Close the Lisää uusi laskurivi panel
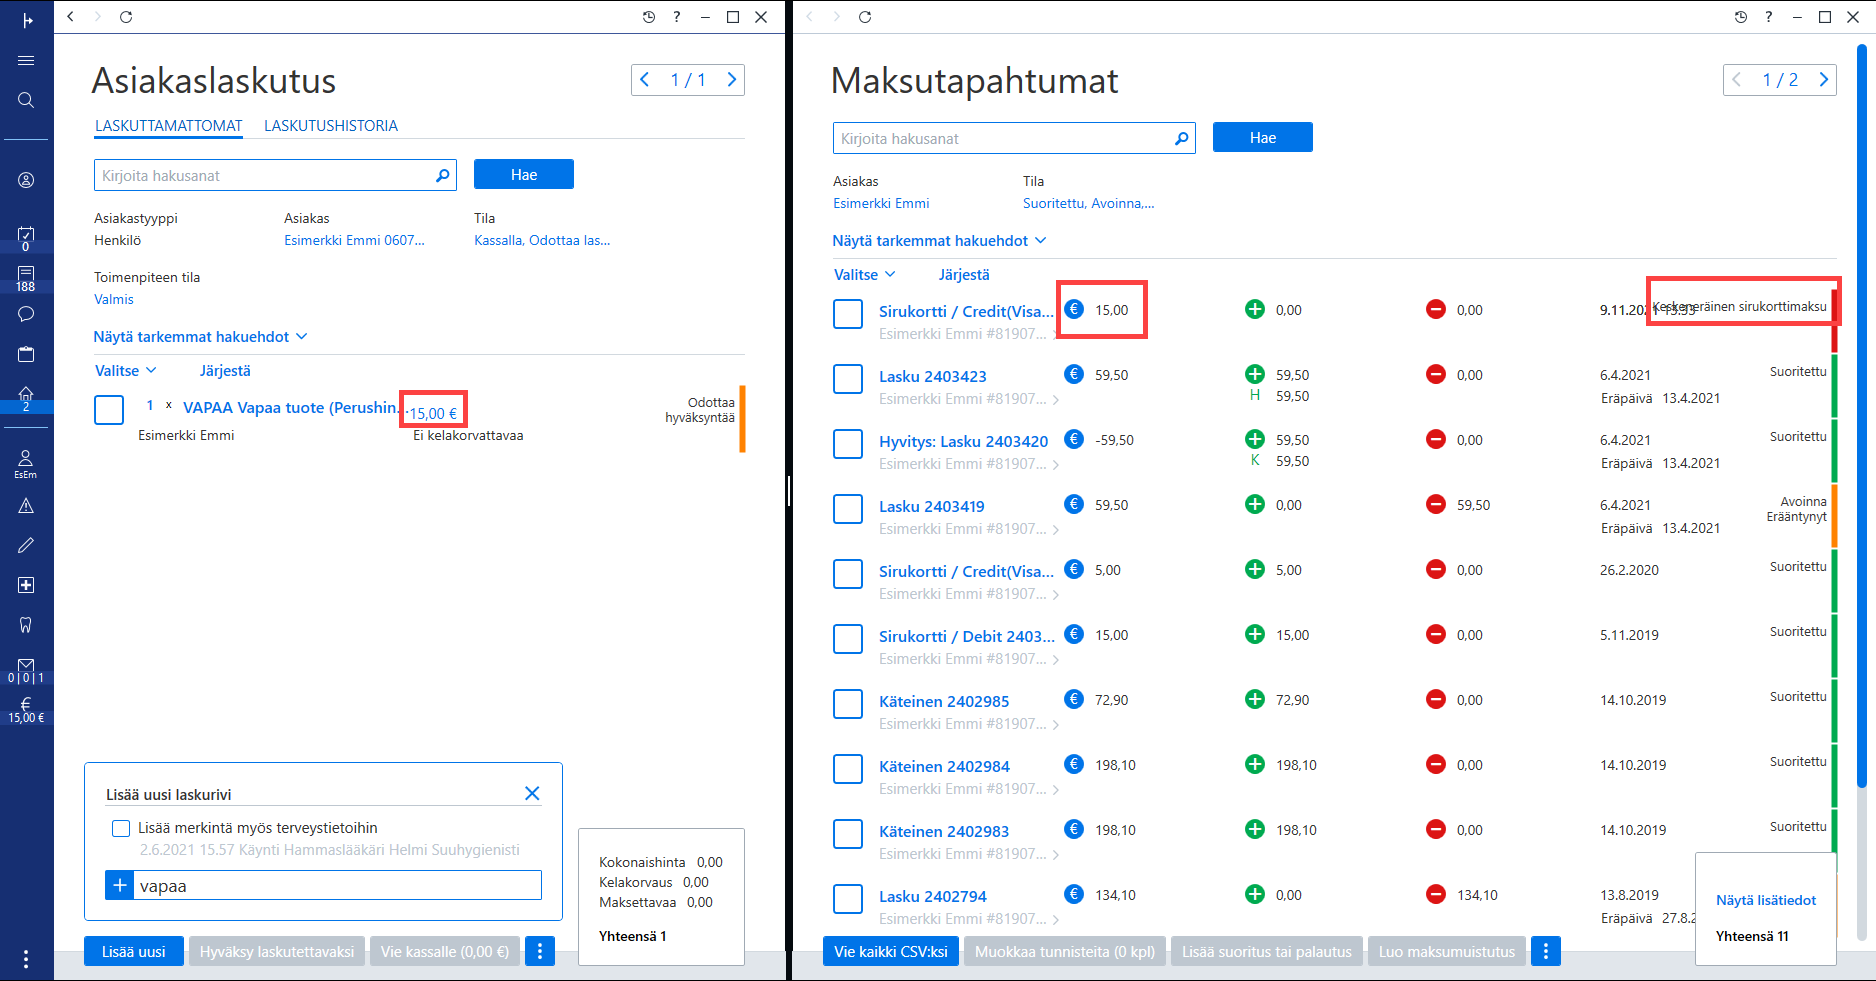Viewport: 1876px width, 981px height. [x=532, y=793]
